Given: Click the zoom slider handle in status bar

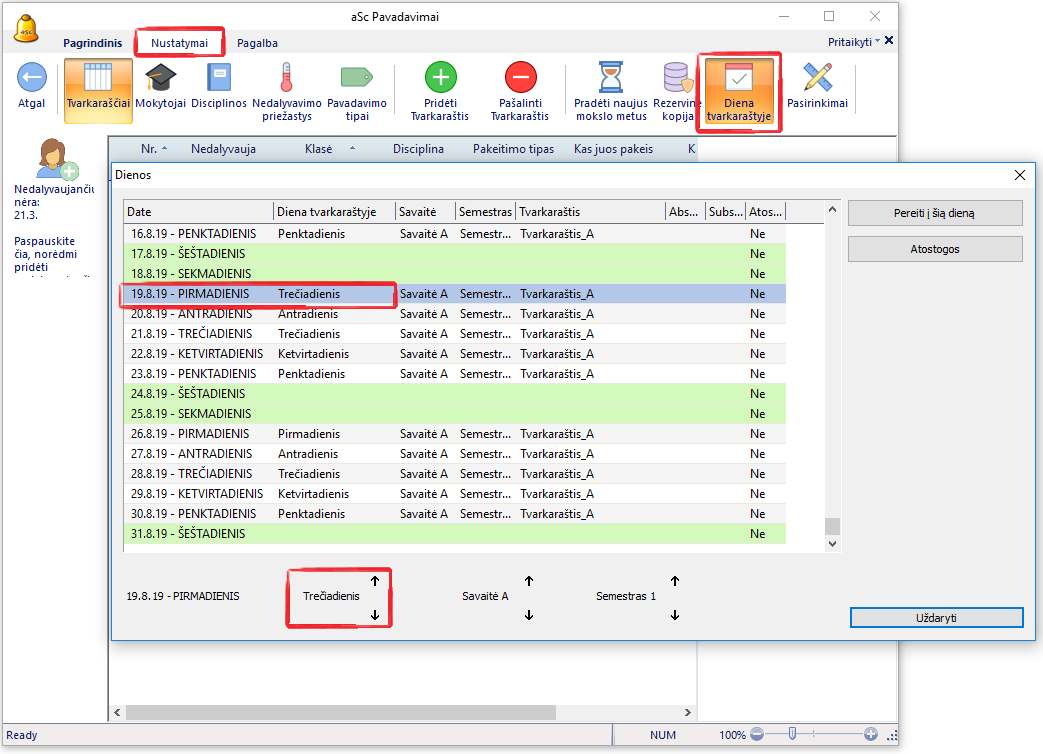Looking at the screenshot, I should coord(792,735).
